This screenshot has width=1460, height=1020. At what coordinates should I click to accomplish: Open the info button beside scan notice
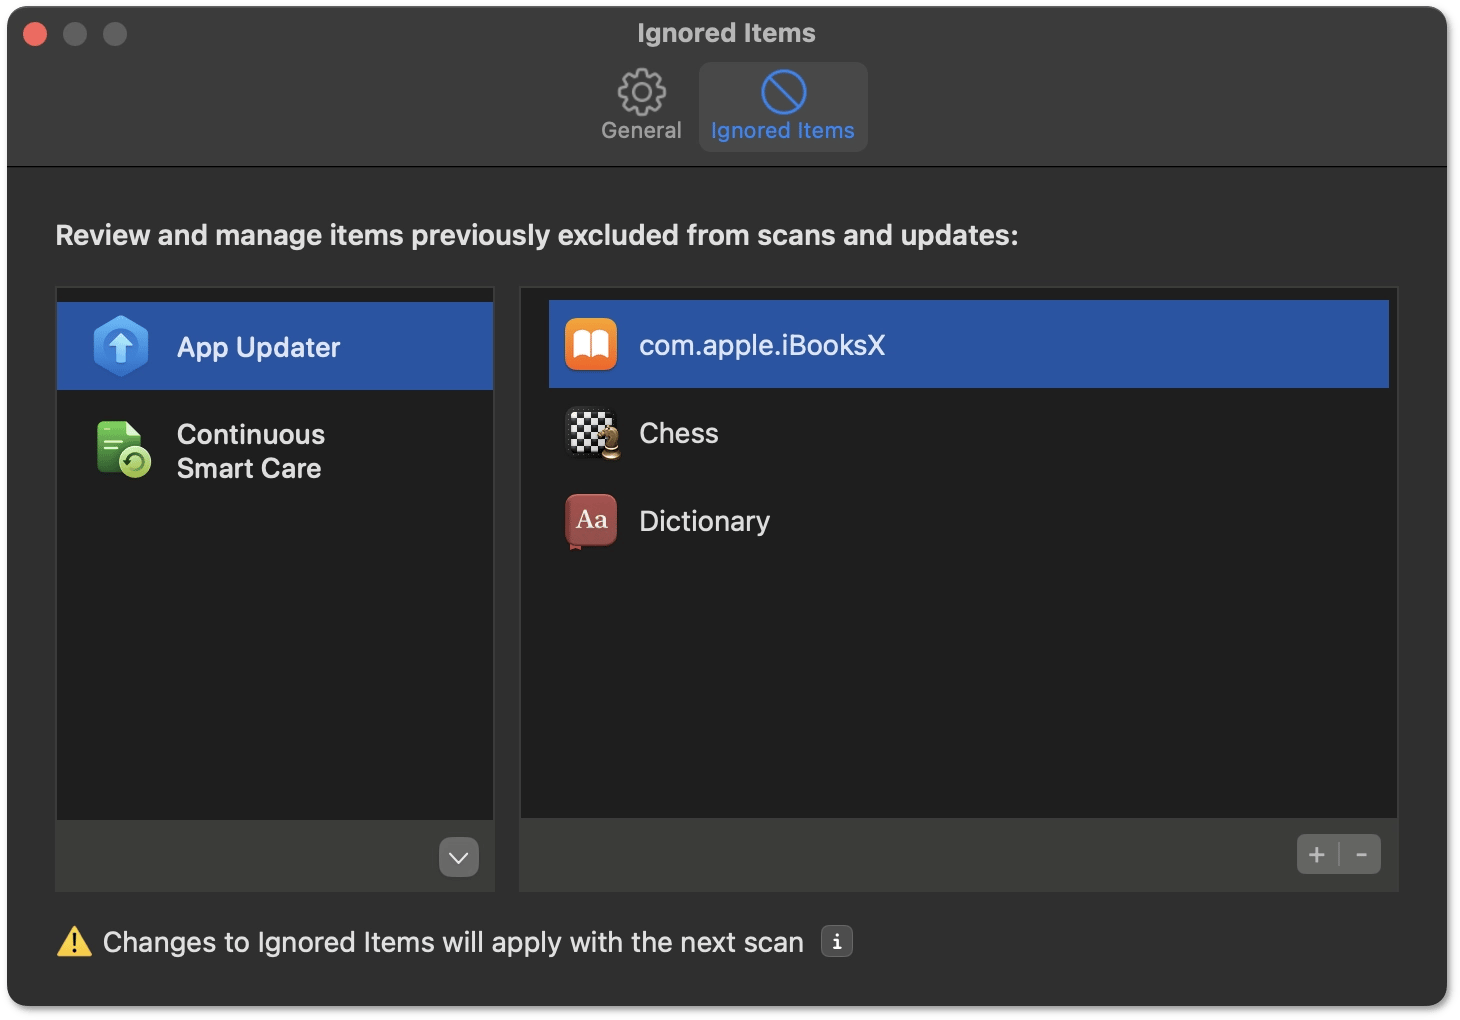point(837,941)
